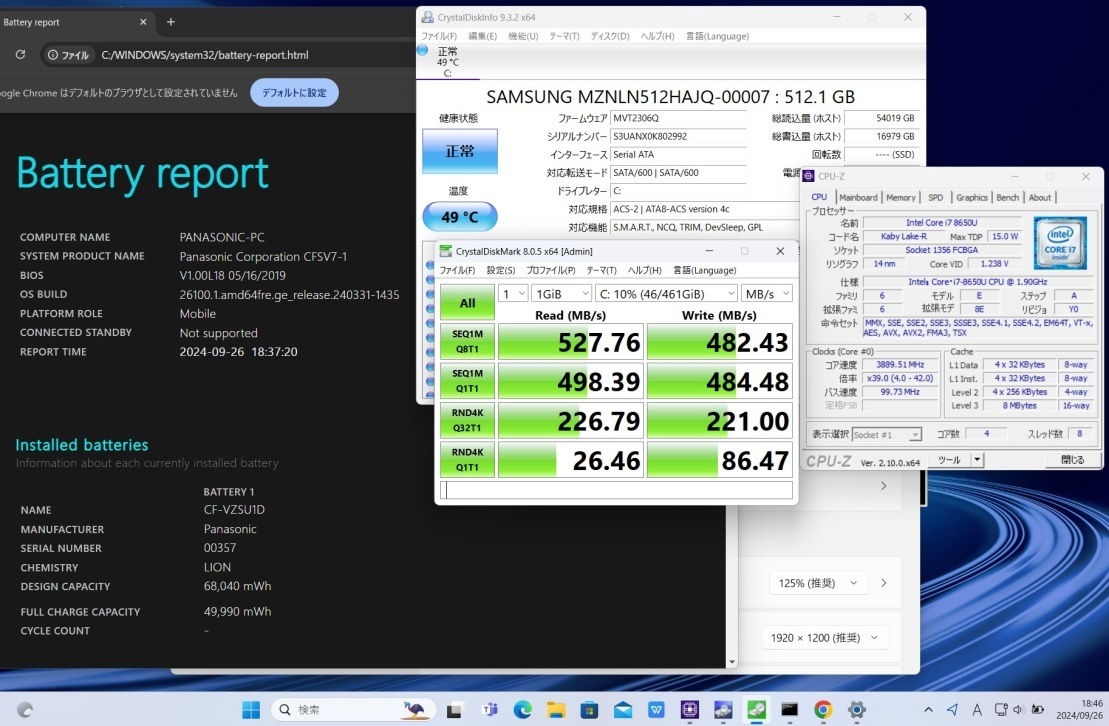Open Microsoft Edge from the taskbar

pos(523,710)
